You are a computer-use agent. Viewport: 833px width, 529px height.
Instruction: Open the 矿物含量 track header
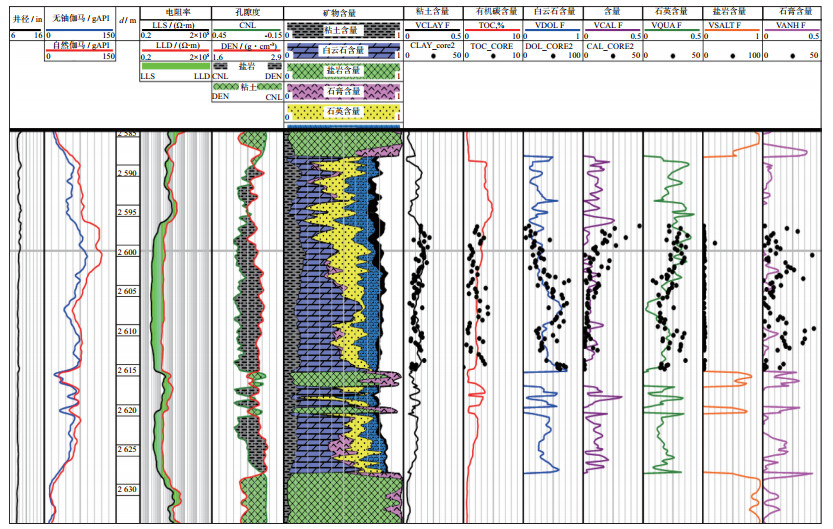(x=343, y=9)
